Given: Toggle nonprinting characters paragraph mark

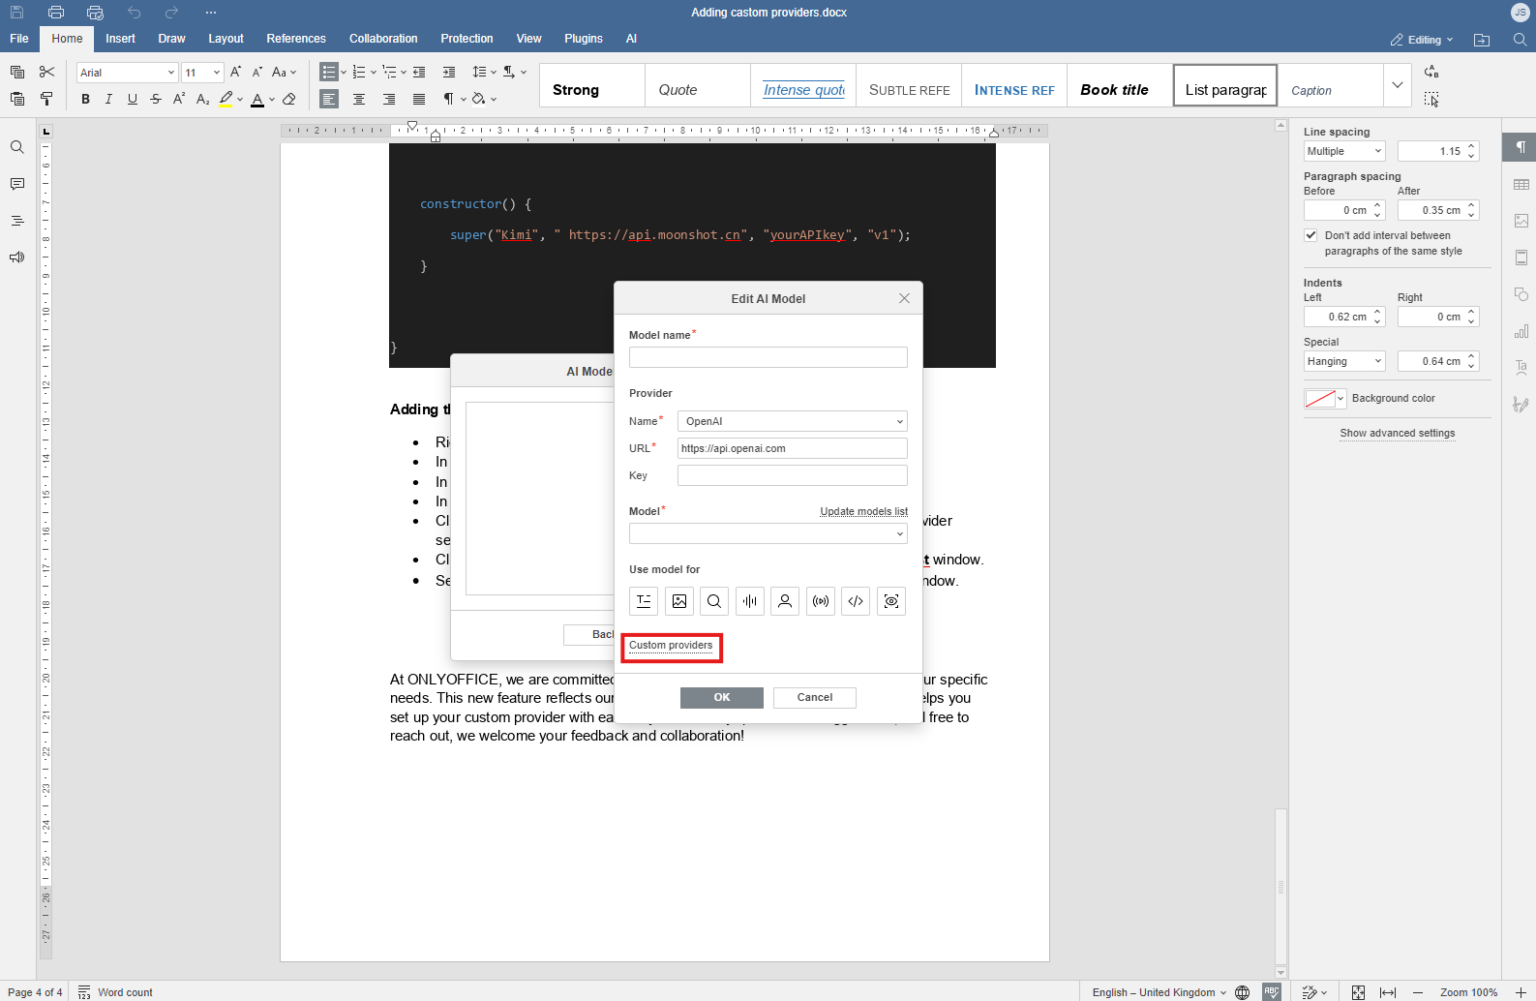Looking at the screenshot, I should (x=449, y=99).
